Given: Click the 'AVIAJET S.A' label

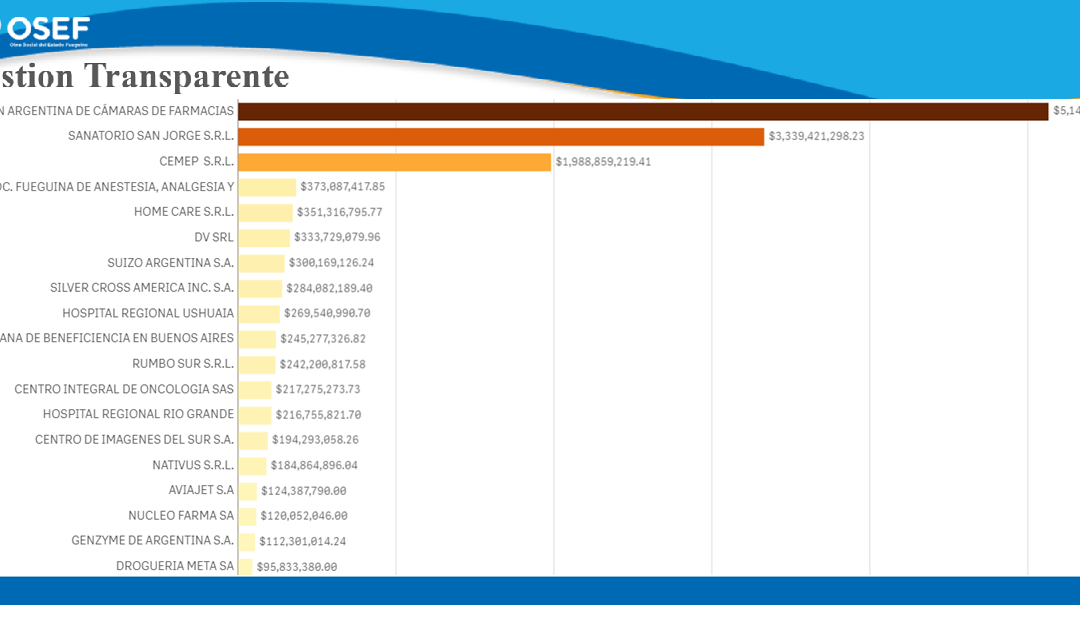Looking at the screenshot, I should (x=201, y=490).
